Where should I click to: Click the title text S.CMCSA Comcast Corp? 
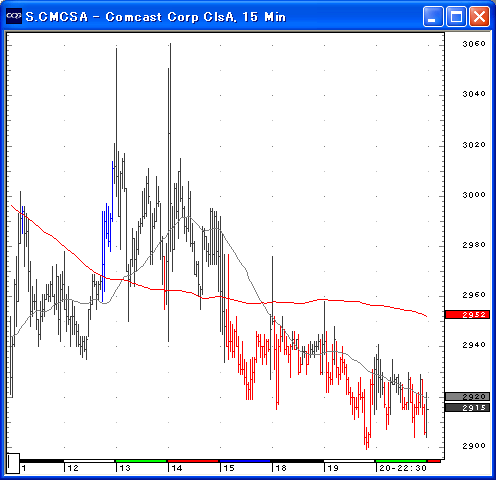pos(156,17)
